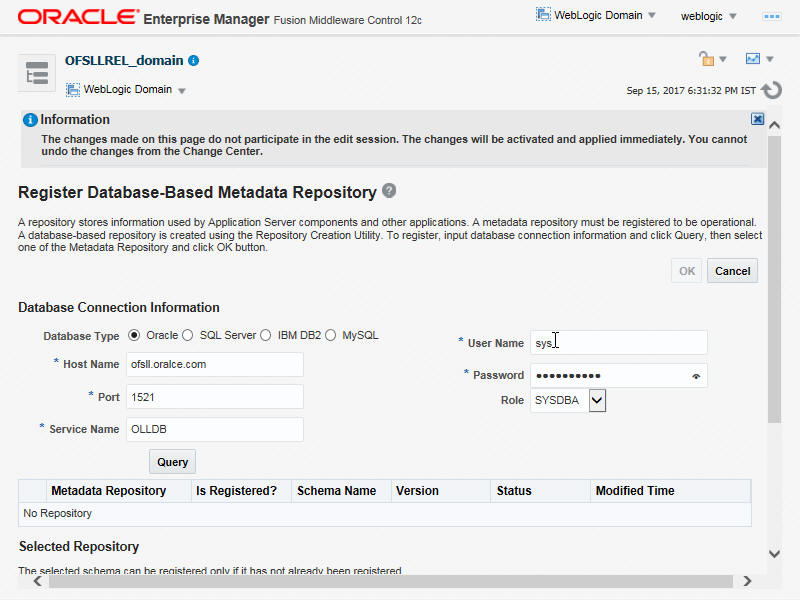Click the Change Center lock icon

click(707, 59)
